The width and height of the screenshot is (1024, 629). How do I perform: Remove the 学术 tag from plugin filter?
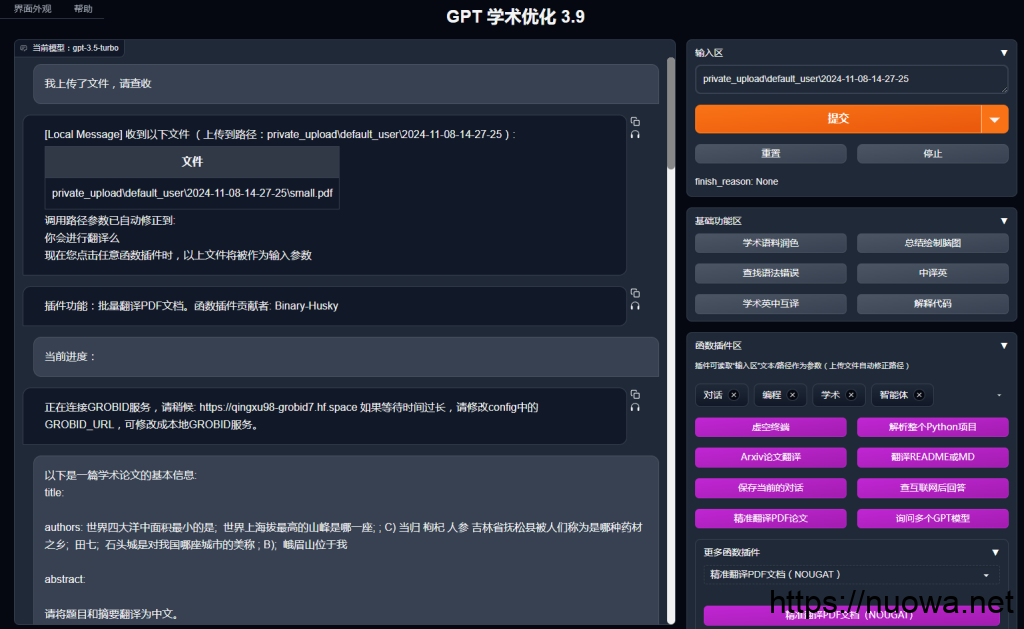850,395
